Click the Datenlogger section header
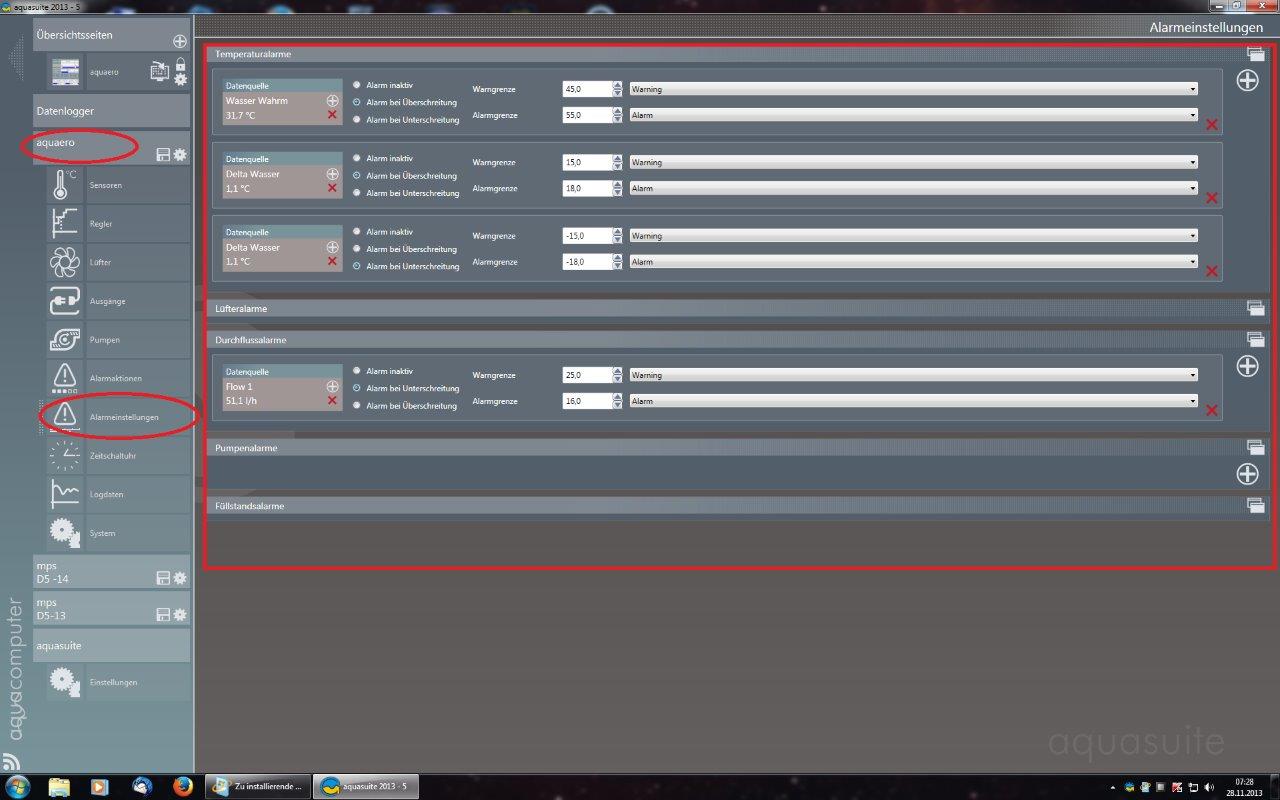Image resolution: width=1280 pixels, height=800 pixels. point(111,110)
